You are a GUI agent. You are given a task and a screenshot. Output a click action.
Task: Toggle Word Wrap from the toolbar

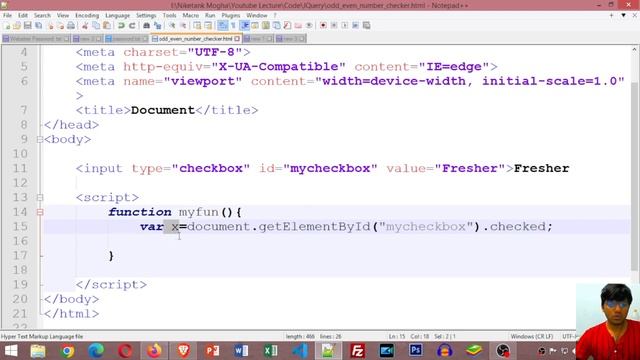pyautogui.click(x=222, y=25)
